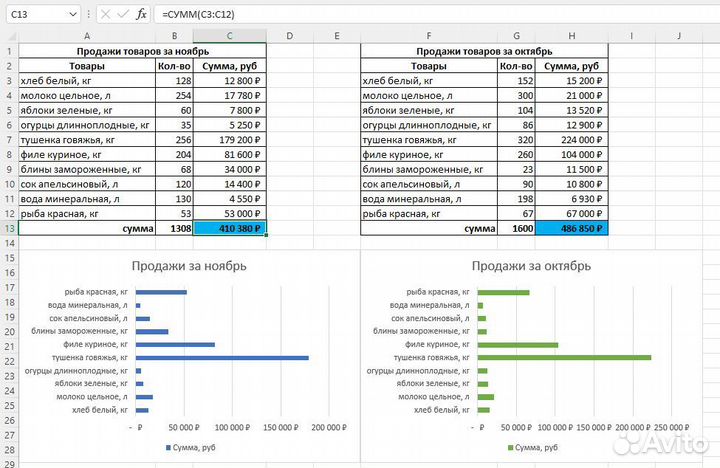Click the blue 'тушенка говяжья' bar in November chart
This screenshot has width=720, height=468.
[x=221, y=357]
